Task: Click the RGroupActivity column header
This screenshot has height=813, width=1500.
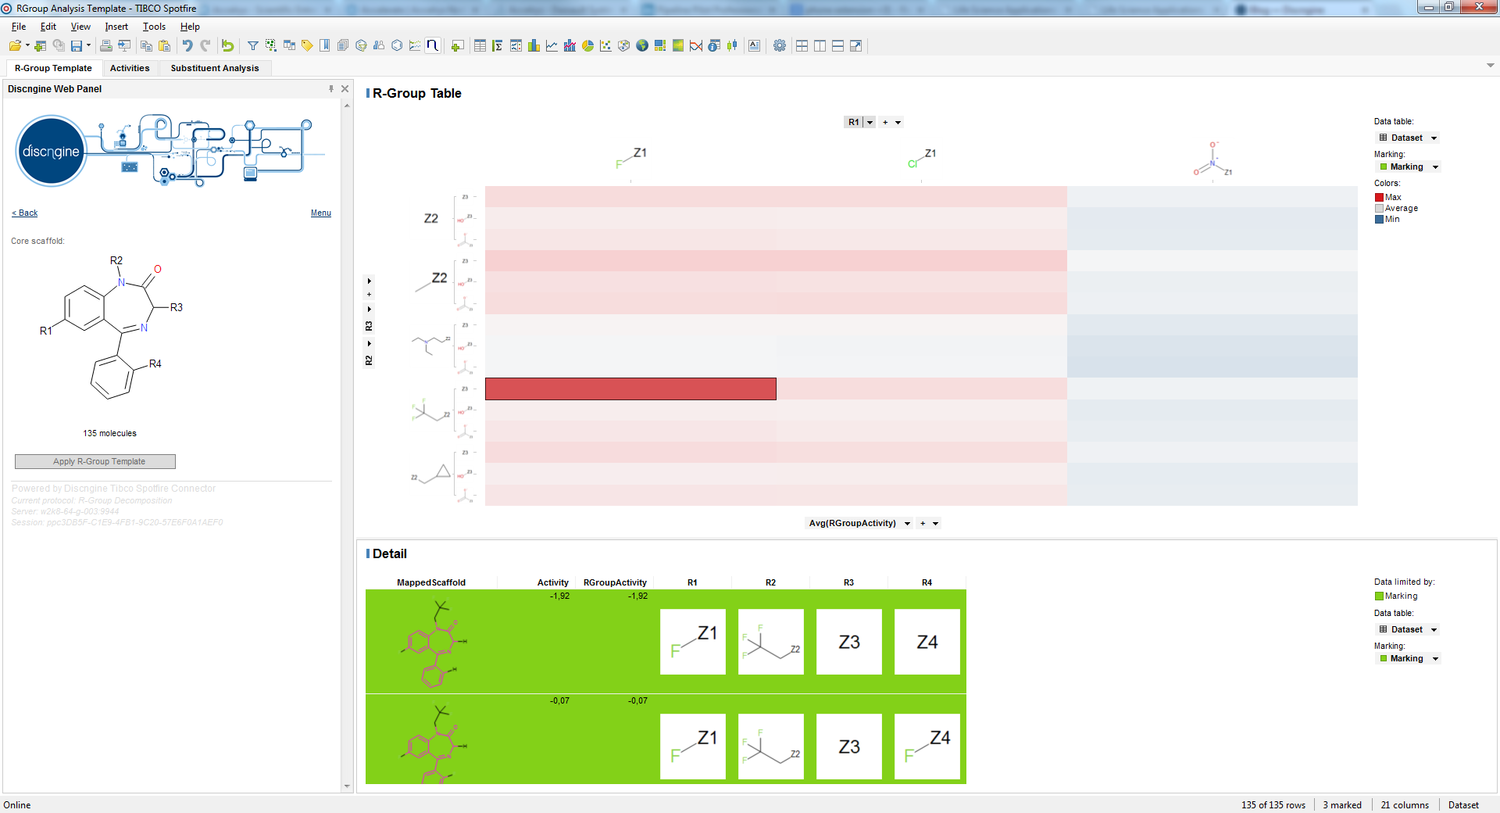Action: 615,582
